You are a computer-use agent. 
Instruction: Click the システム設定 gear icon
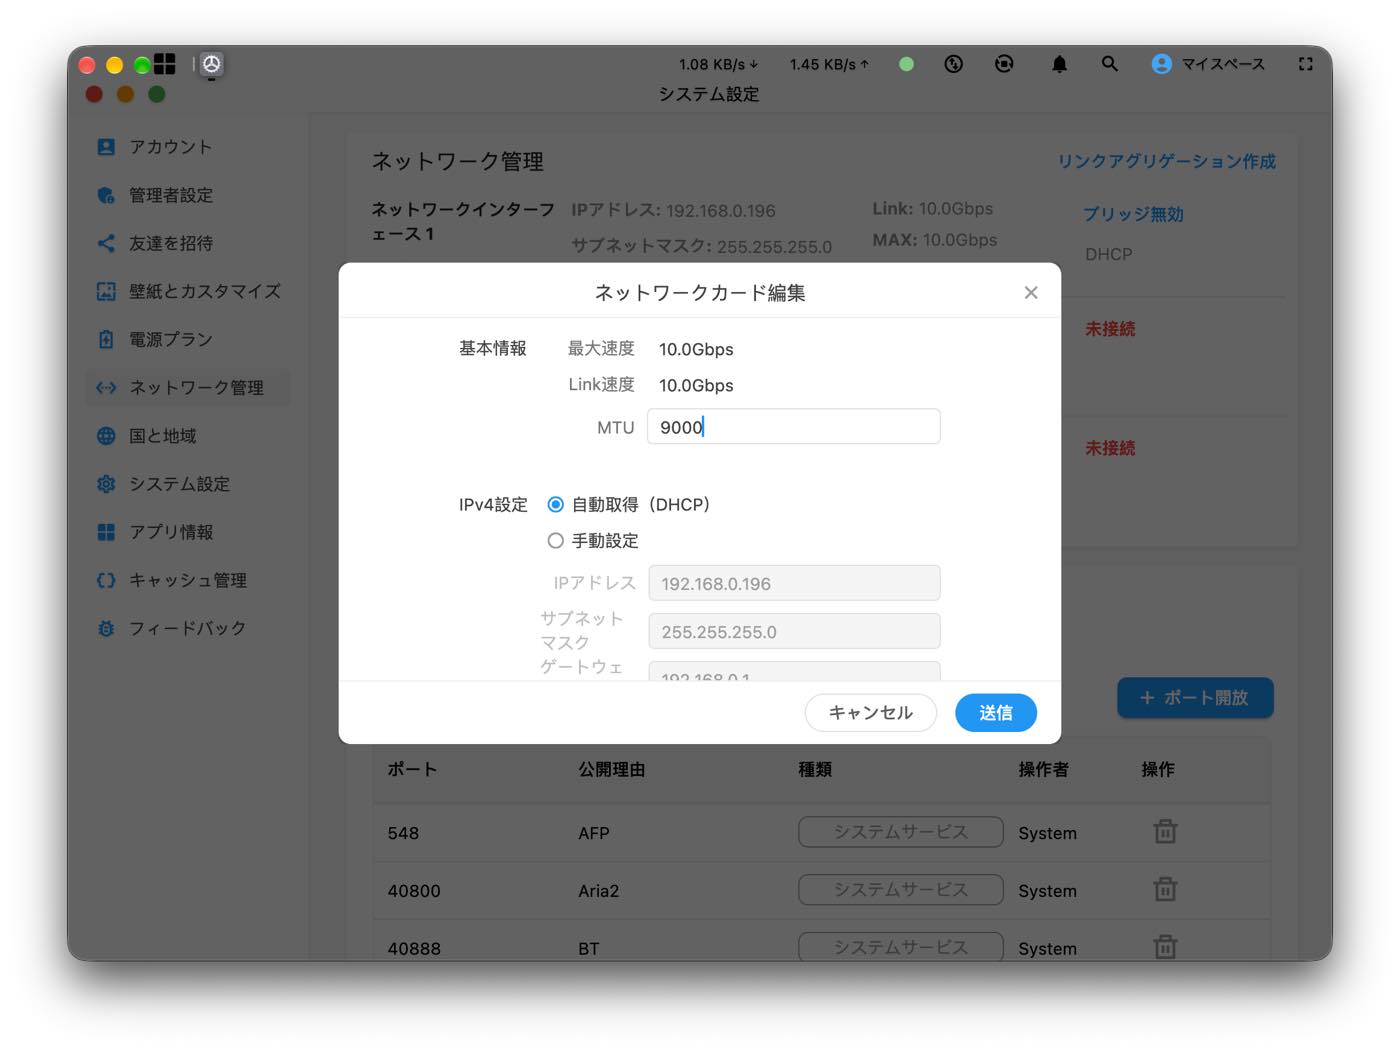[x=106, y=484]
